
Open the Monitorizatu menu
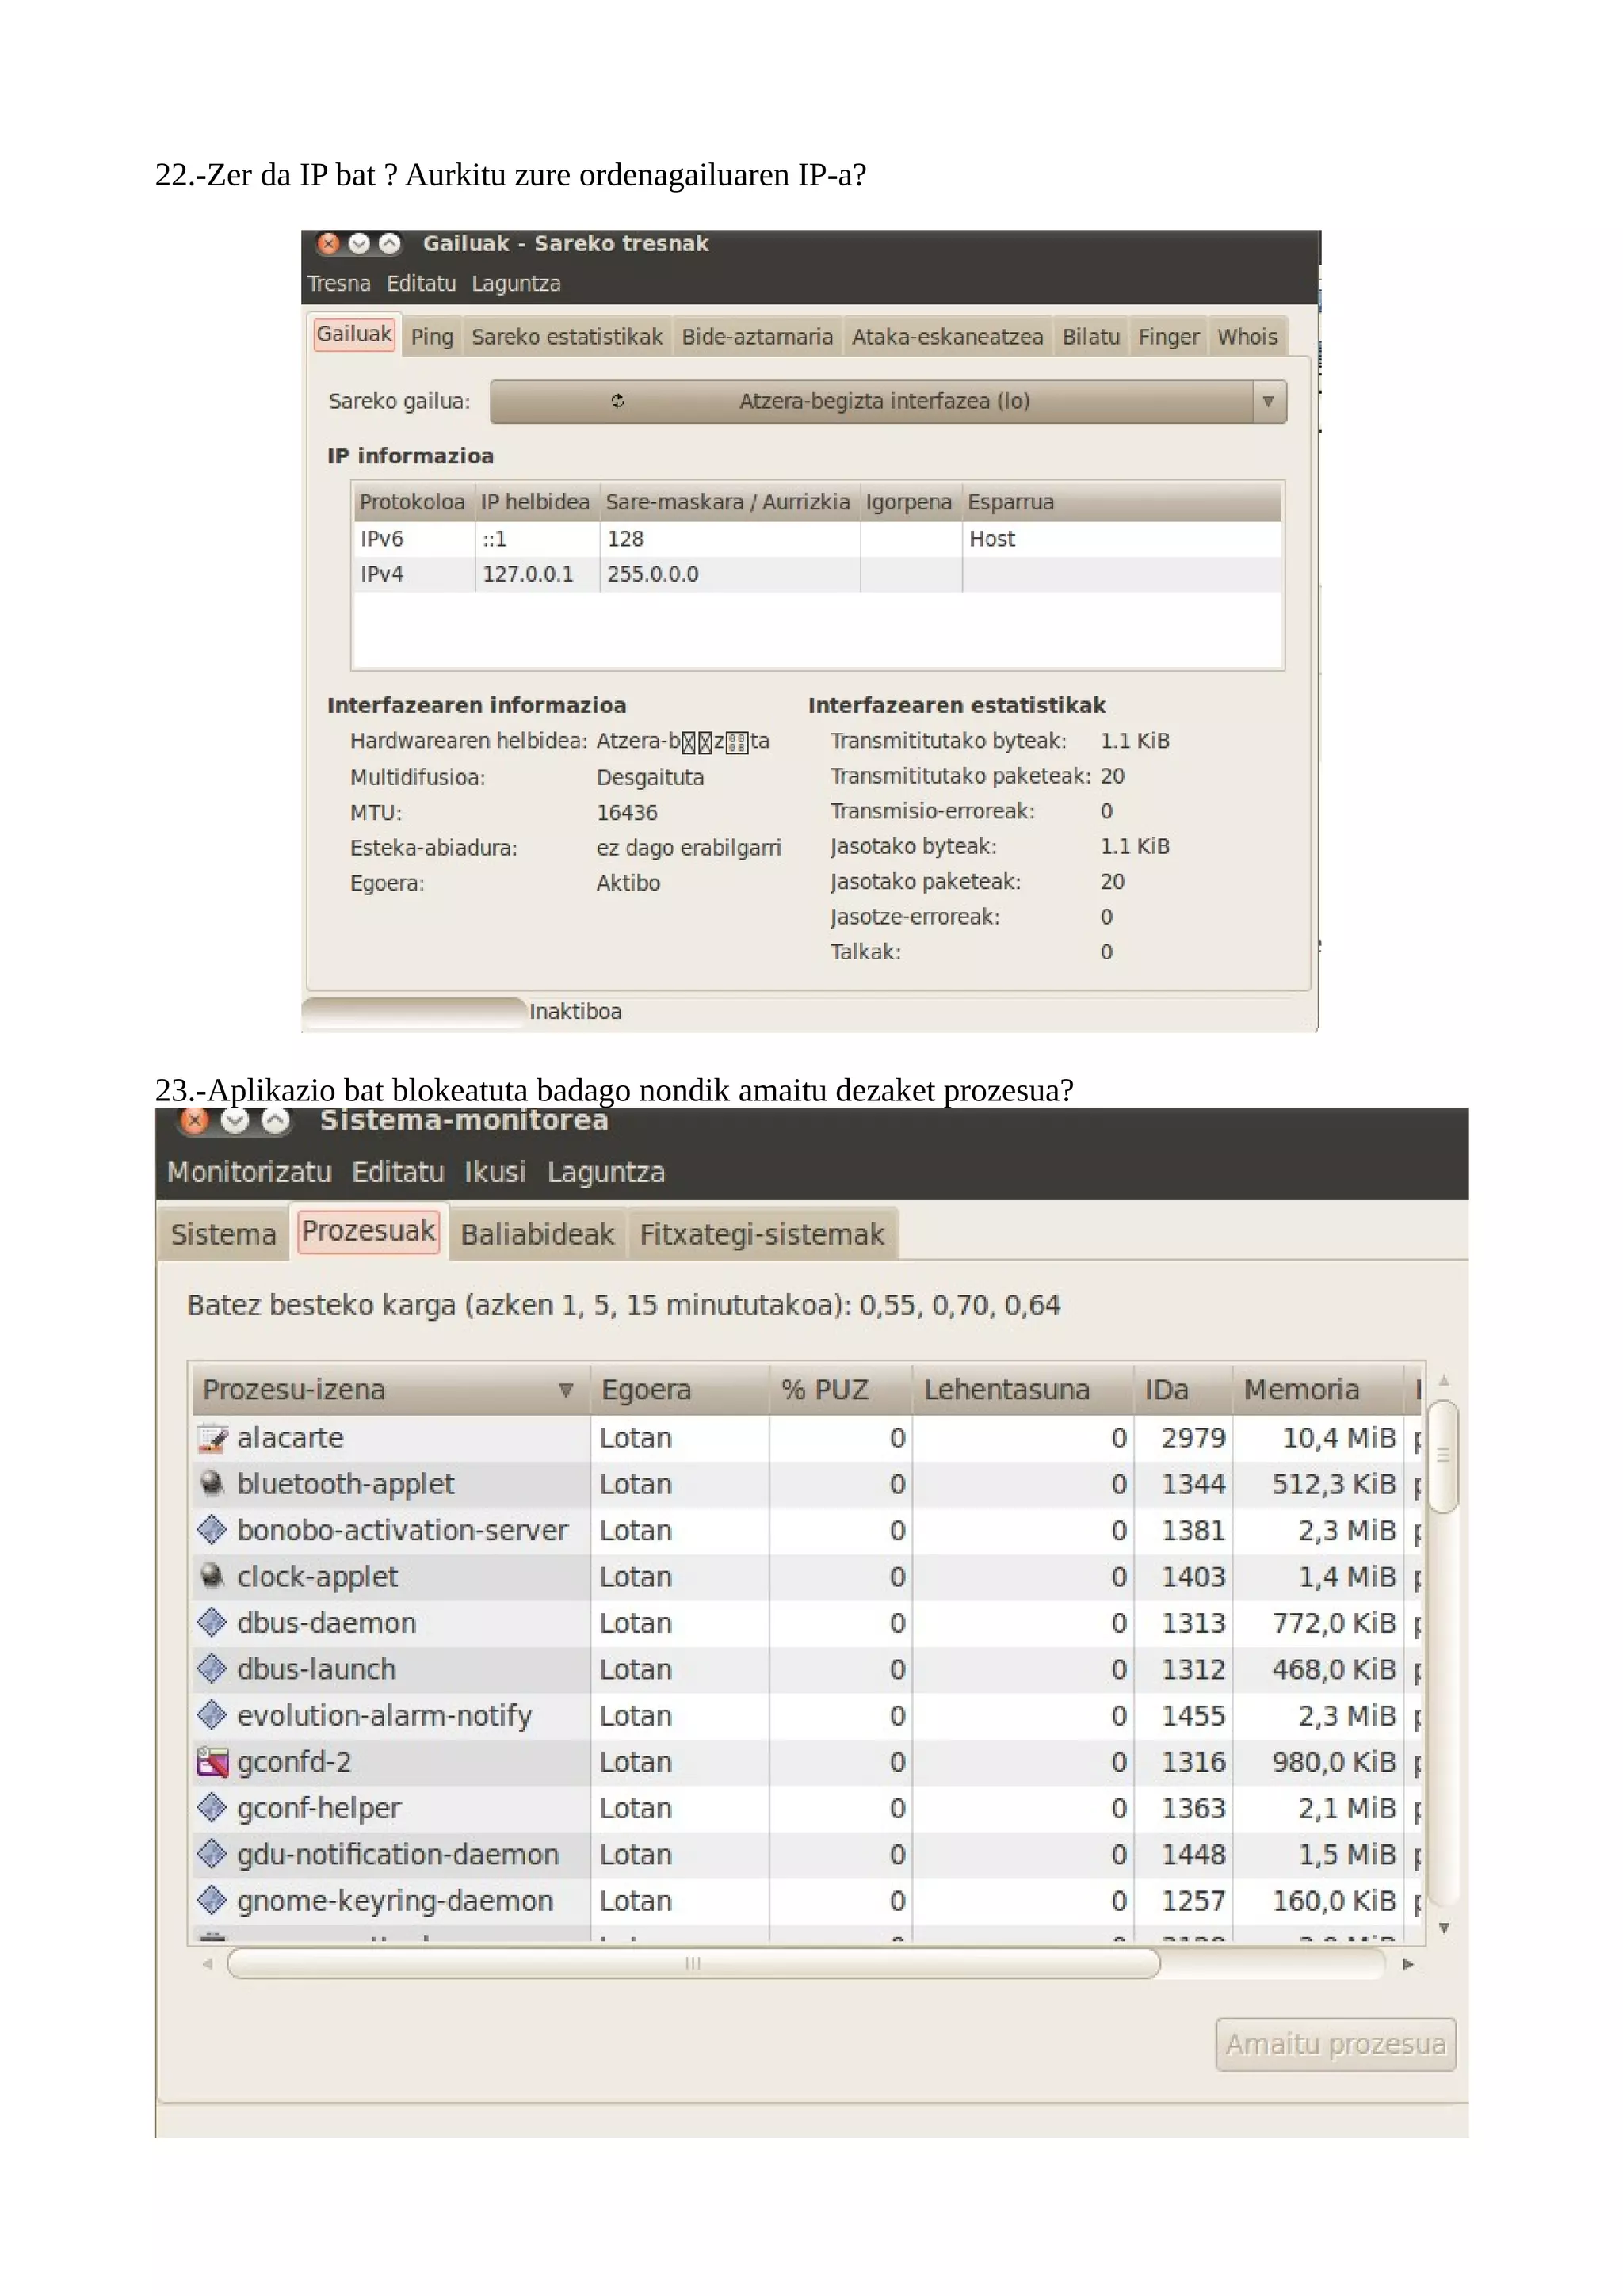pos(249,1172)
